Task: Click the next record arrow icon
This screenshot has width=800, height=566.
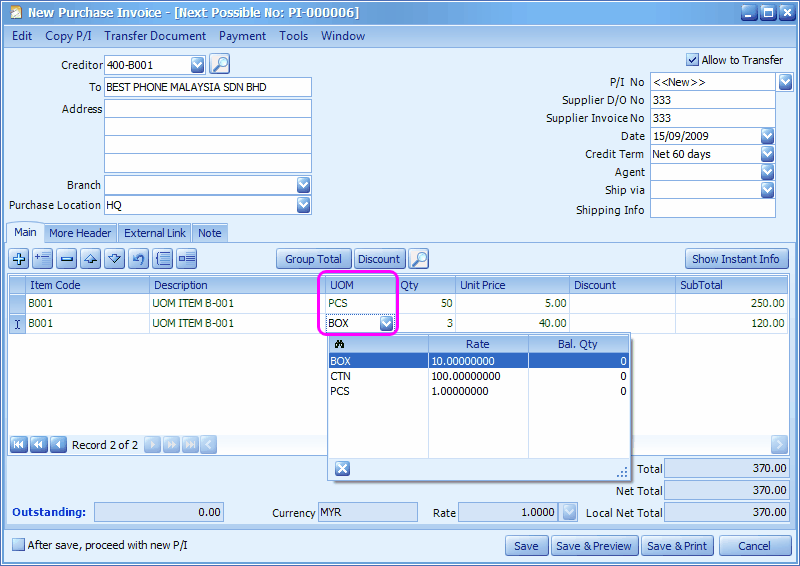Action: click(x=153, y=445)
